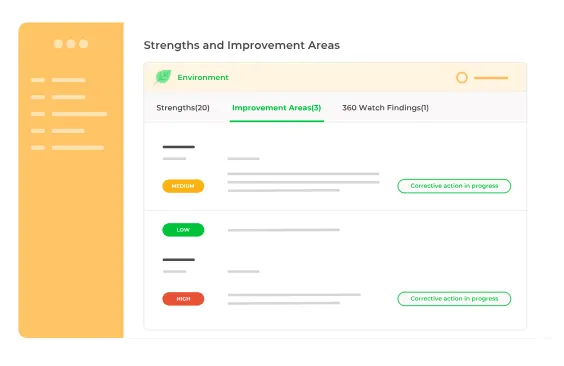
Task: Select the last sidebar menu item
Action: (x=67, y=148)
